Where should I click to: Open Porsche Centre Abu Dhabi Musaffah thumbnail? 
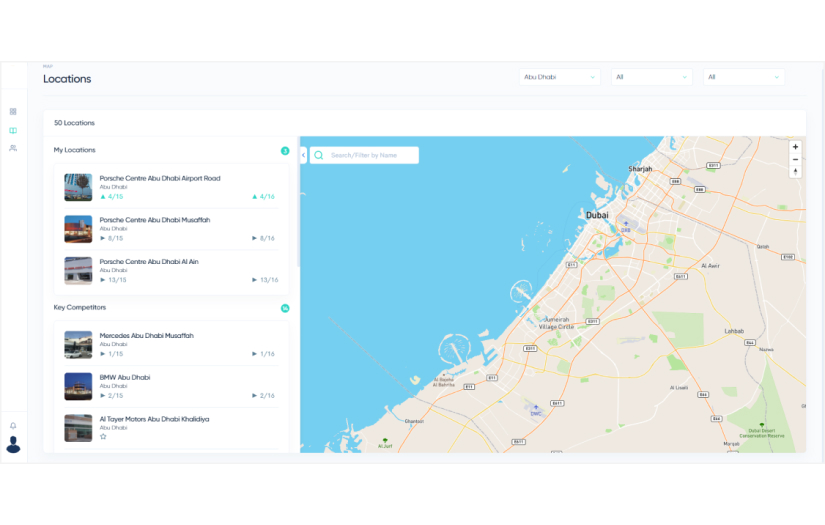[x=78, y=229]
